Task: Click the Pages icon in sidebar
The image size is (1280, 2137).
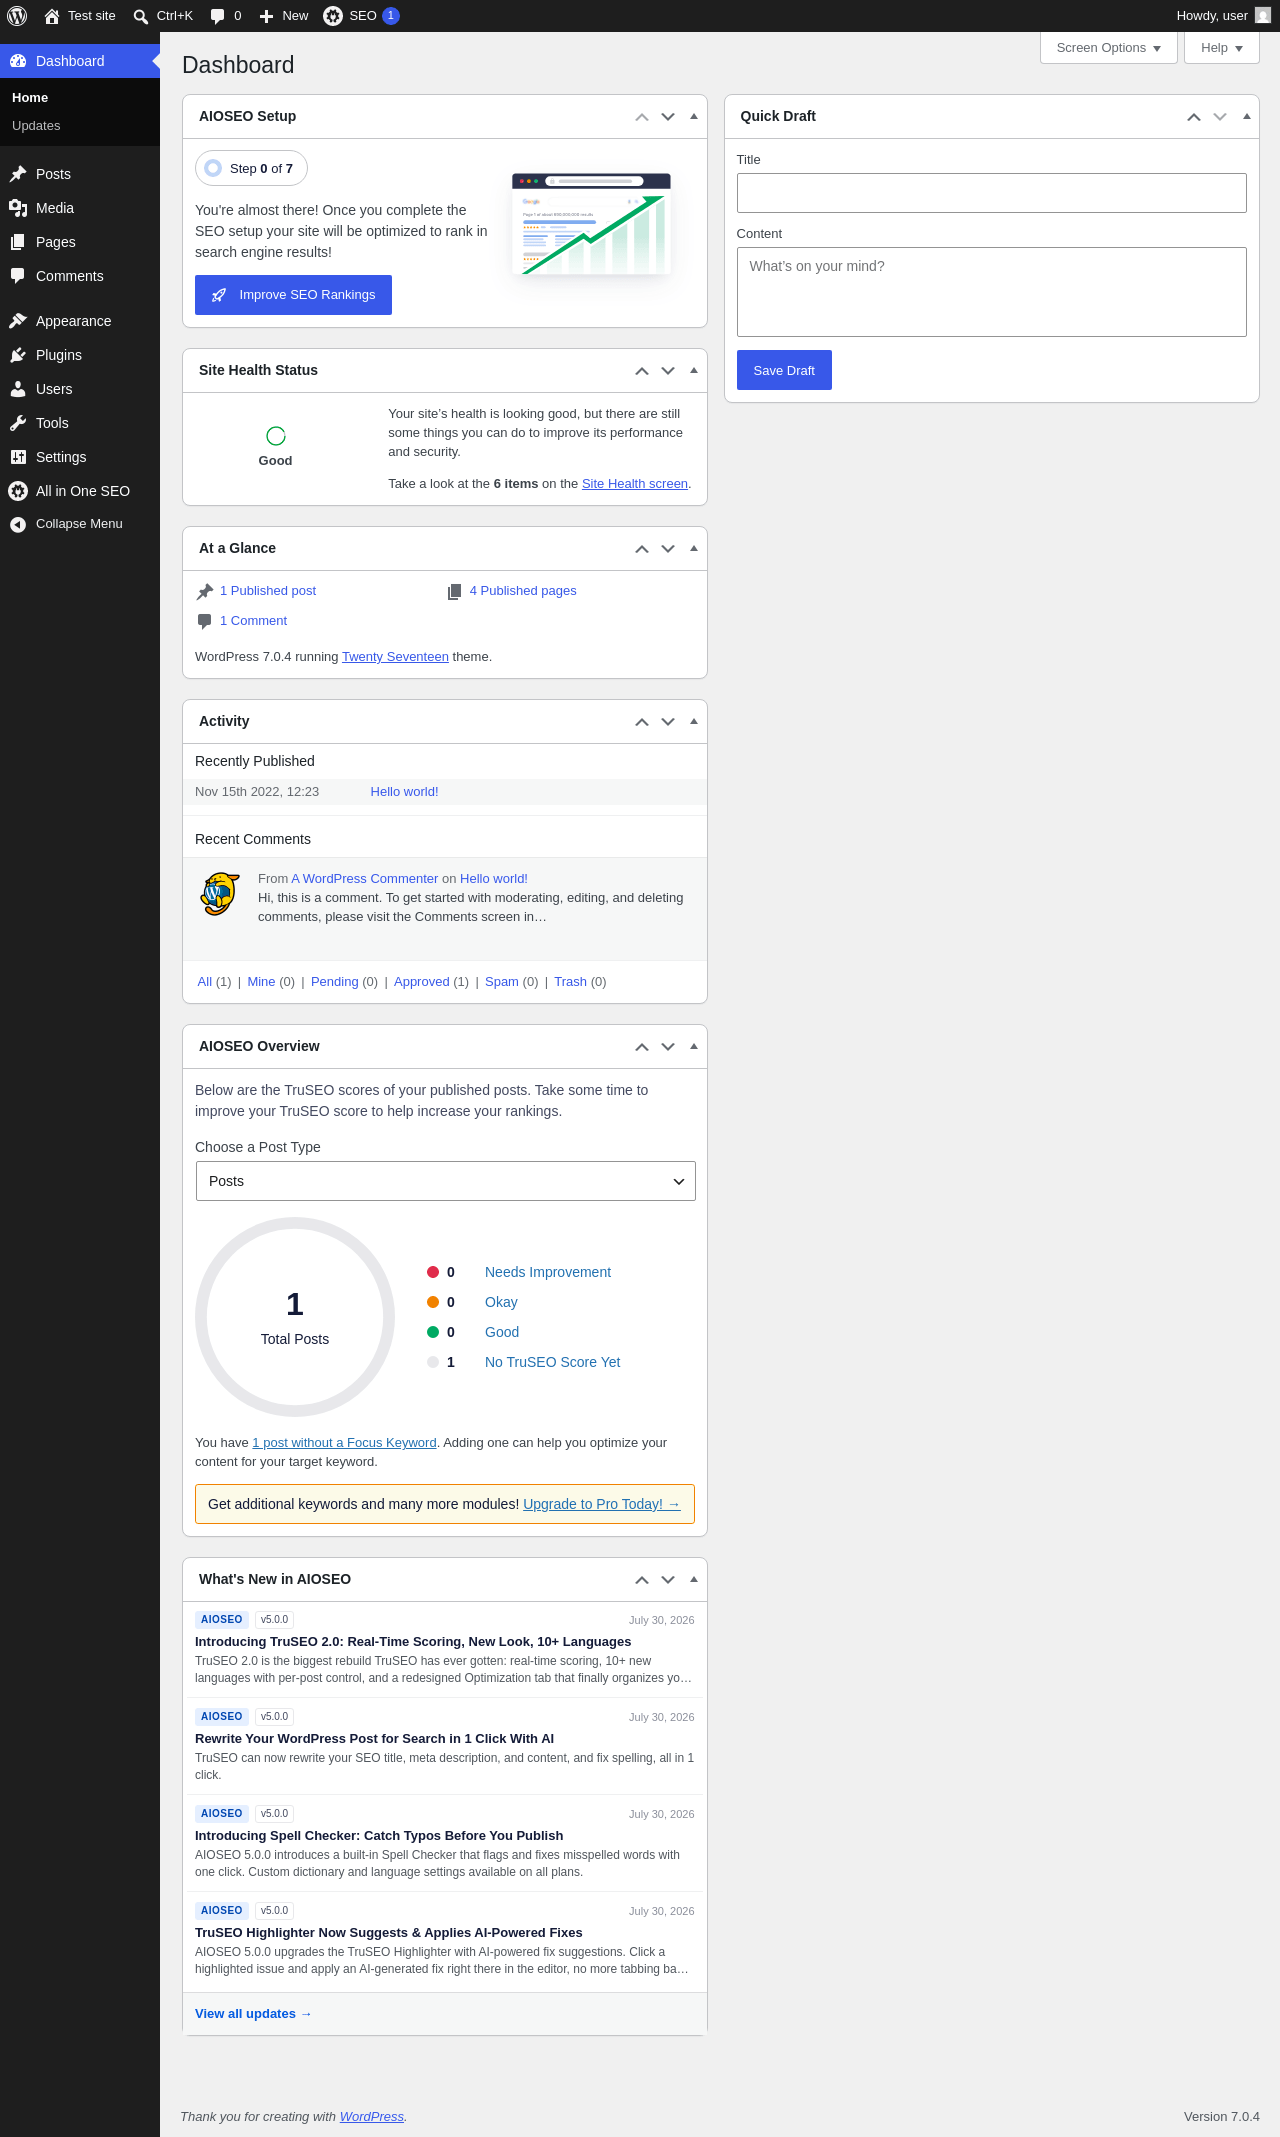Action: tap(18, 242)
